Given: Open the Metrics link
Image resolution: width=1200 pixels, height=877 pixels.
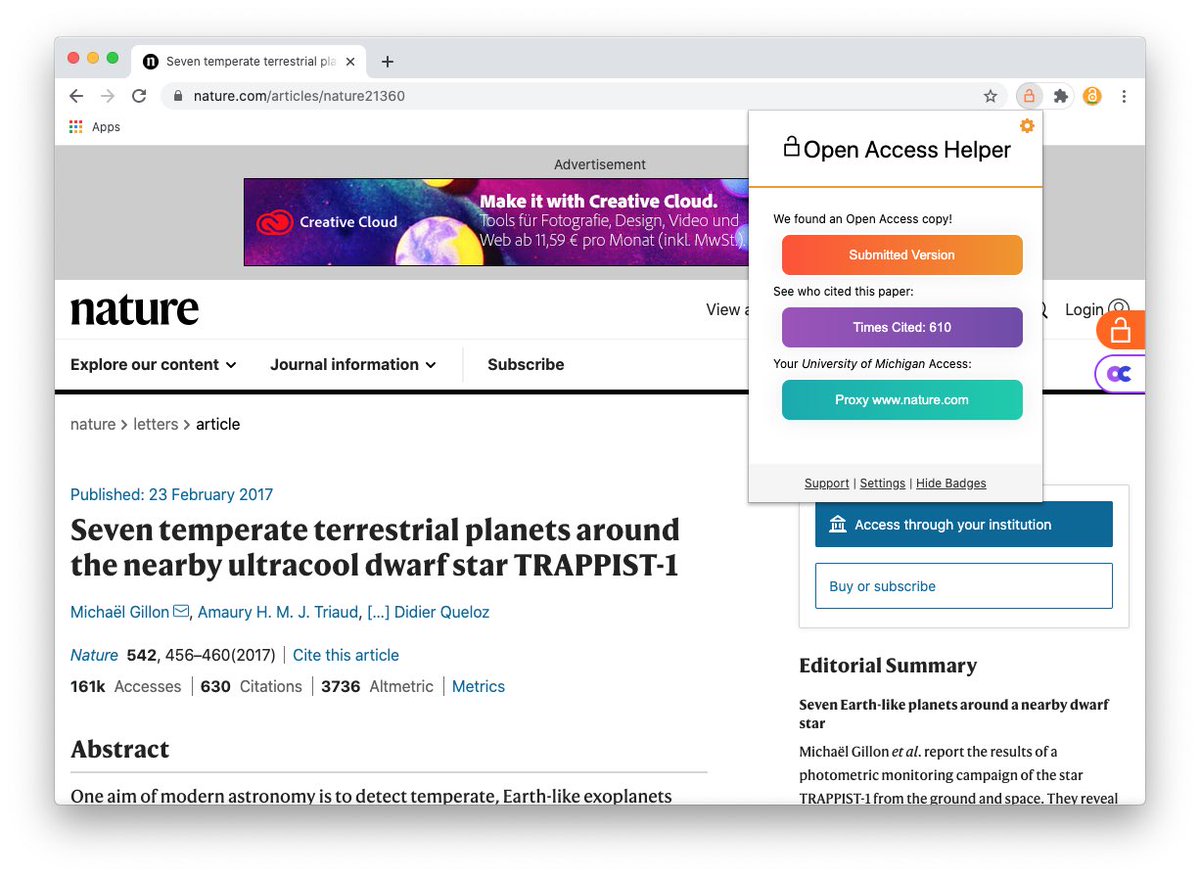Looking at the screenshot, I should point(478,686).
